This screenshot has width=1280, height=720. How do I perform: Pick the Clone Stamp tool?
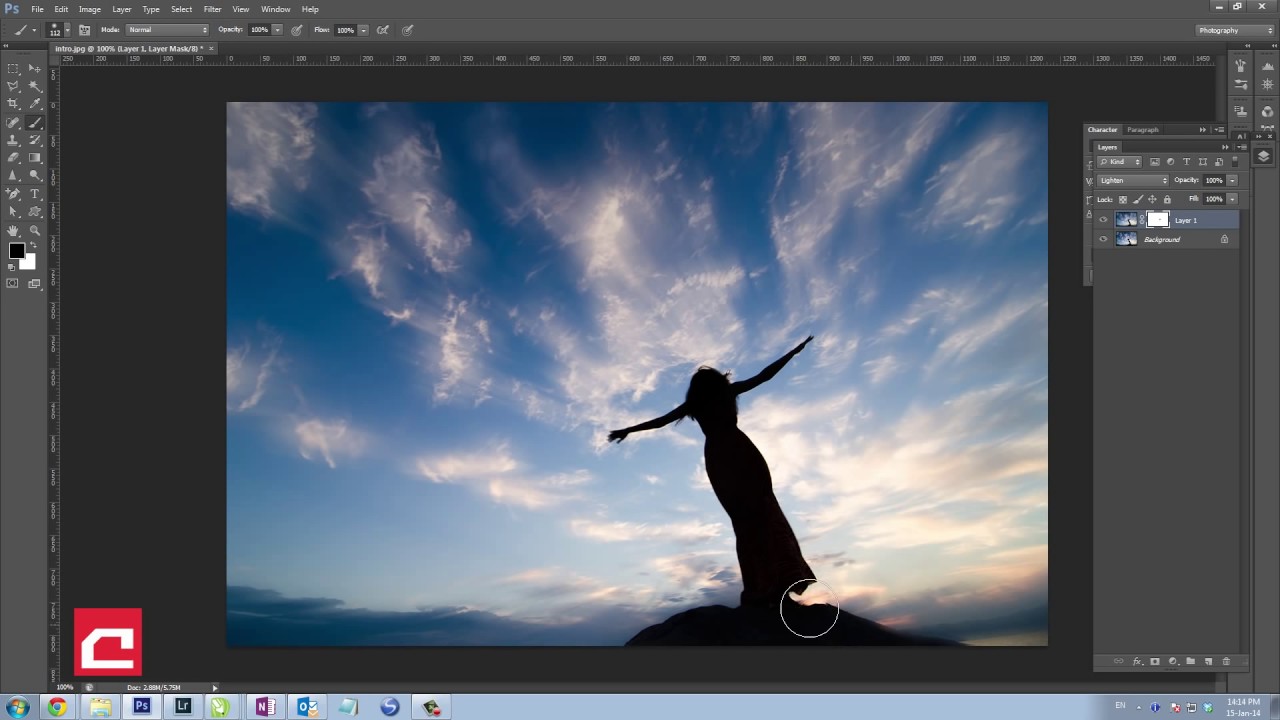pyautogui.click(x=13, y=140)
